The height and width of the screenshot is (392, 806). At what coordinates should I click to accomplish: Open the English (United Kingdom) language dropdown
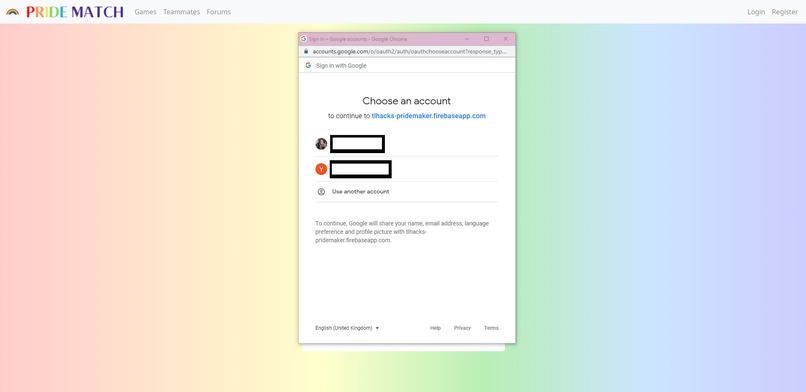coord(347,328)
